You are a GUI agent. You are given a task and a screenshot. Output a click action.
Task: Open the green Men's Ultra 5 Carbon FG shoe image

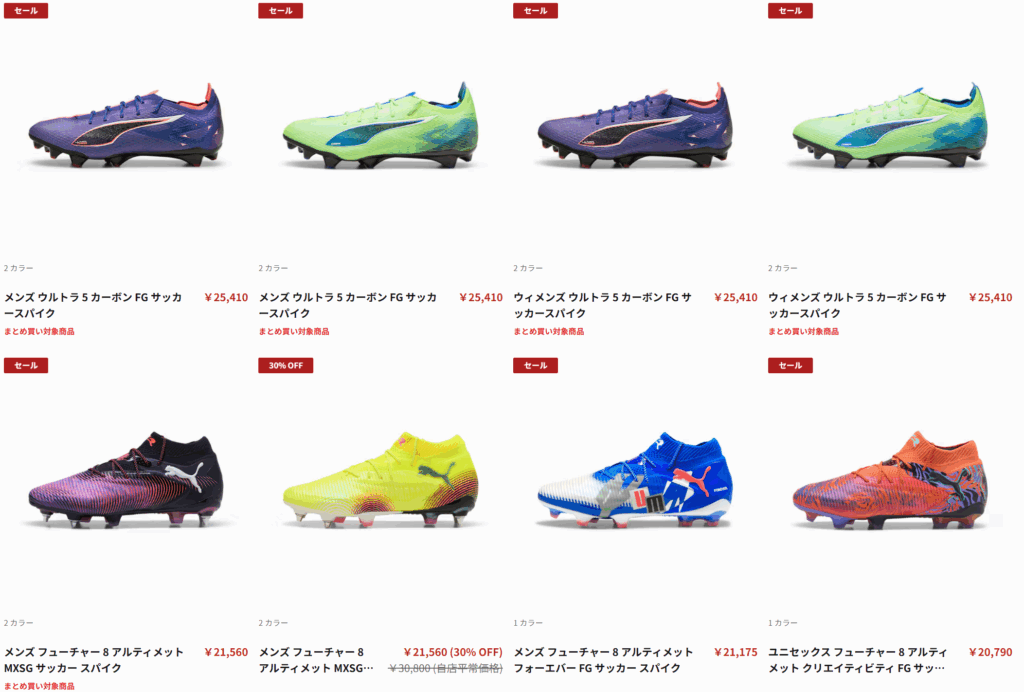coord(380,126)
